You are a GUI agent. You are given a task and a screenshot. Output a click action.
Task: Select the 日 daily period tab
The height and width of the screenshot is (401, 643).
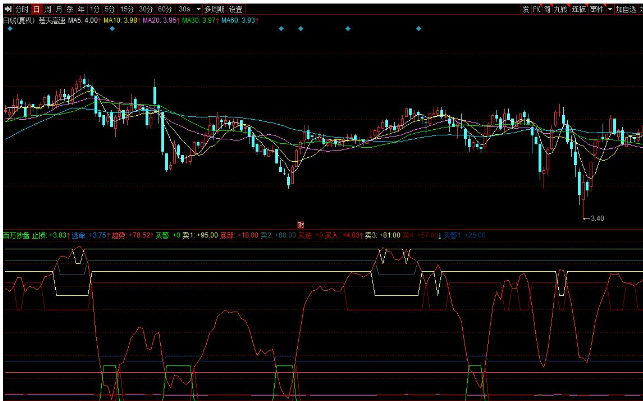(x=36, y=9)
